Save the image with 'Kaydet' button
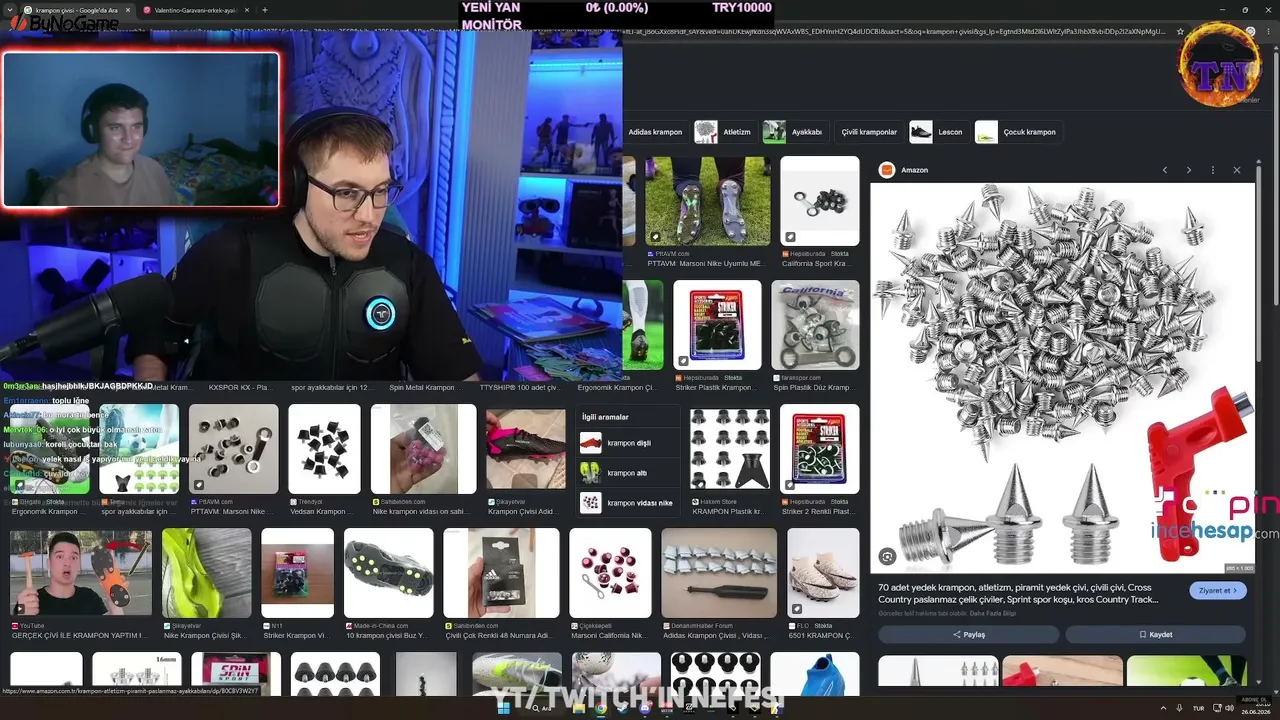Viewport: 1280px width, 720px height. click(x=1155, y=634)
